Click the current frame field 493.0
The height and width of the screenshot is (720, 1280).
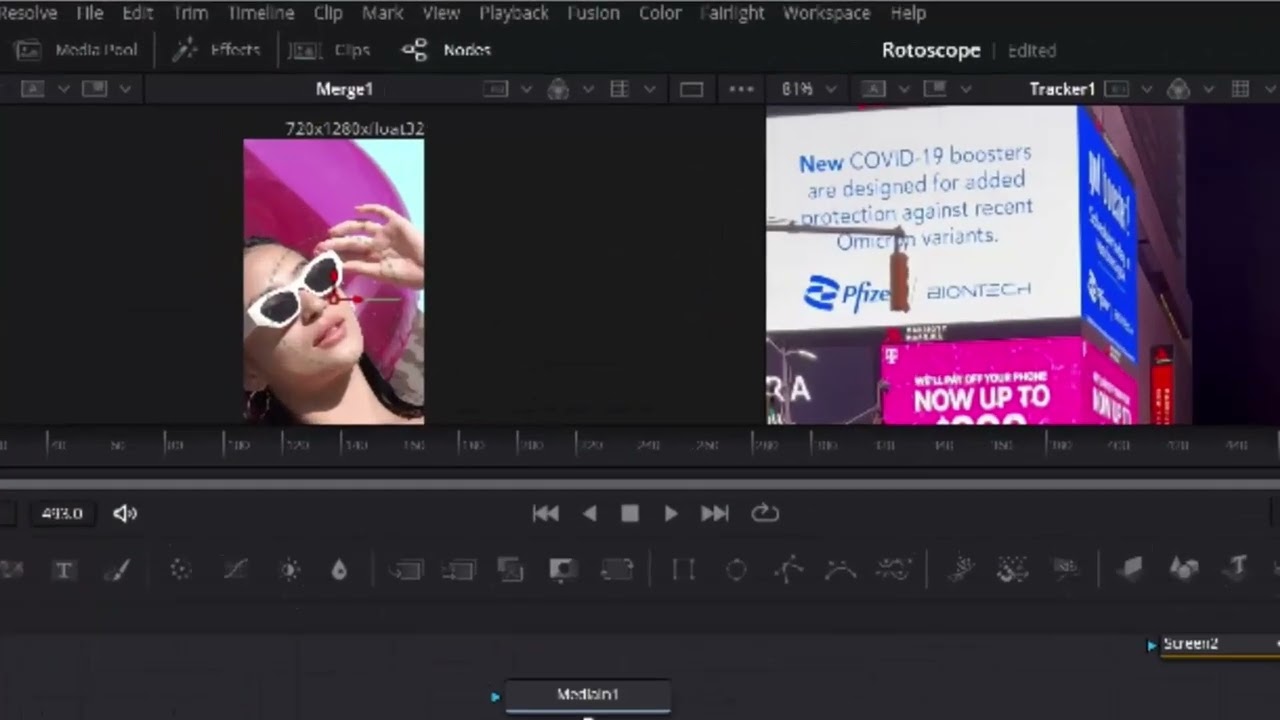[62, 513]
